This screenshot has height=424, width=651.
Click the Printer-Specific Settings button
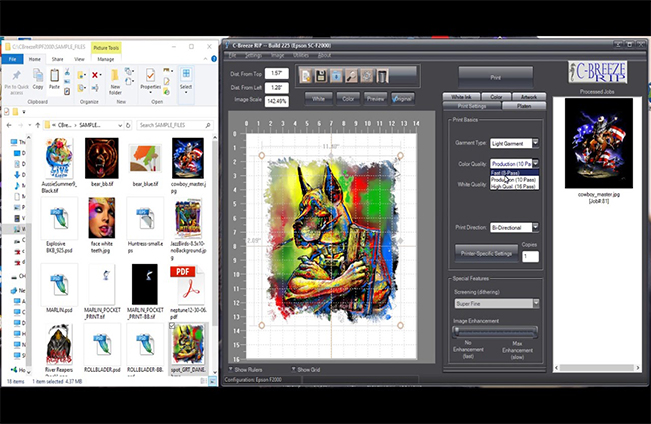[x=486, y=253]
